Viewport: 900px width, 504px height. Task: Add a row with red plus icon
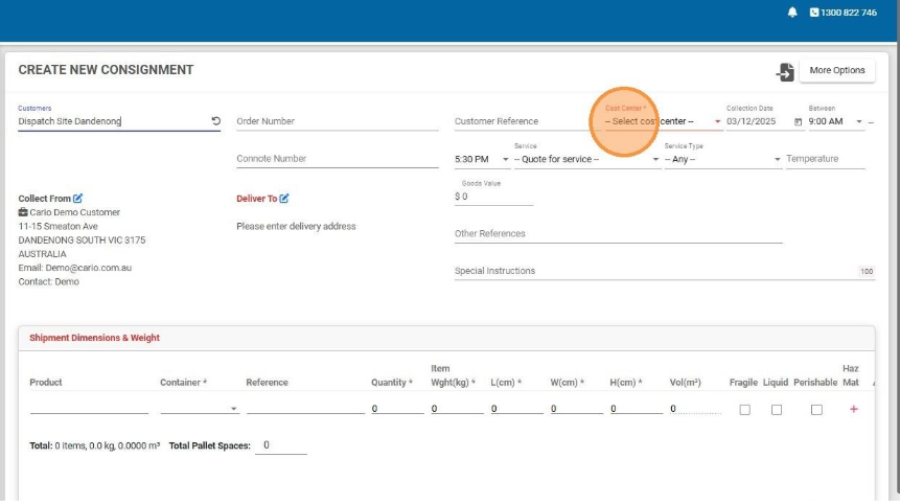[853, 409]
